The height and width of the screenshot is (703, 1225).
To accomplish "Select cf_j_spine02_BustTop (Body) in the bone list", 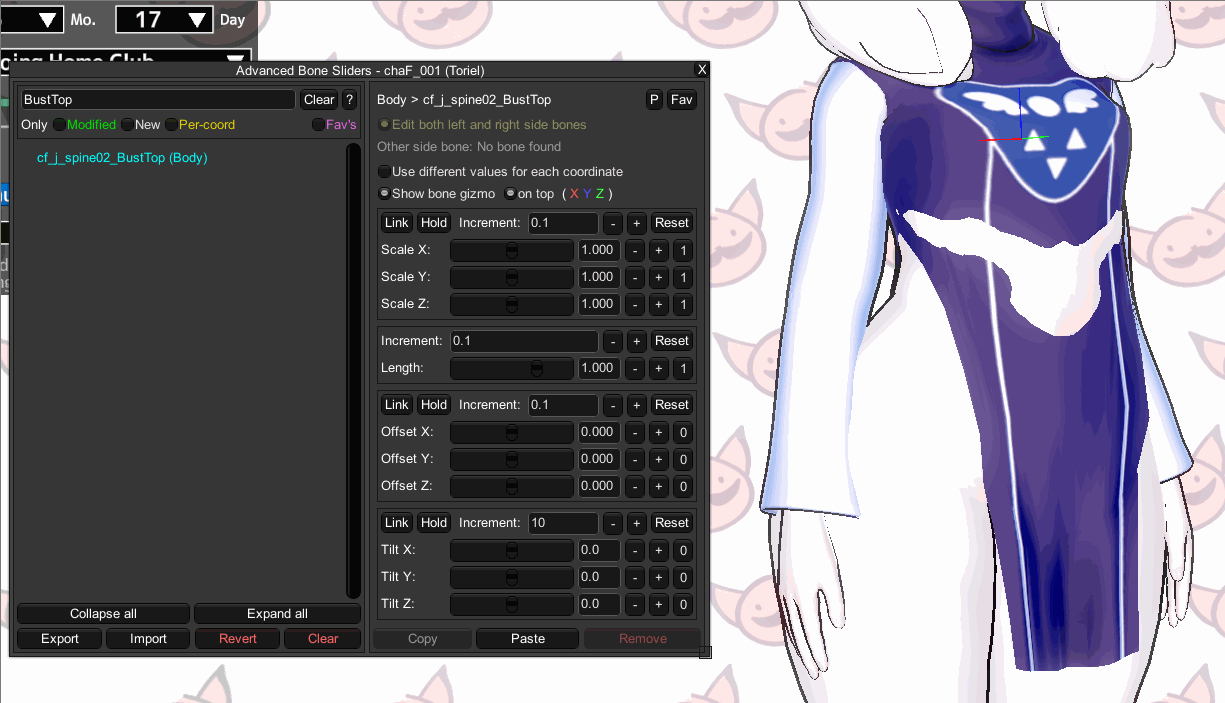I will pyautogui.click(x=122, y=158).
